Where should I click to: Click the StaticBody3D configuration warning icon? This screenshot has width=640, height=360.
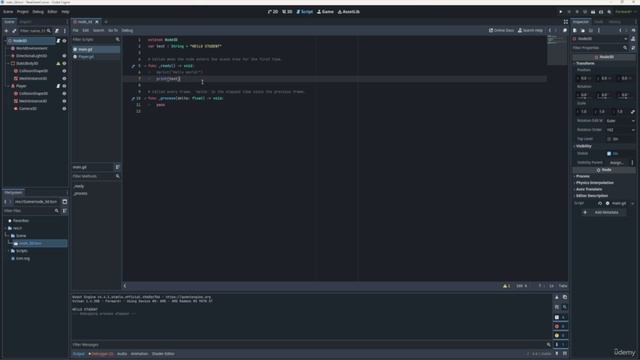58,64
